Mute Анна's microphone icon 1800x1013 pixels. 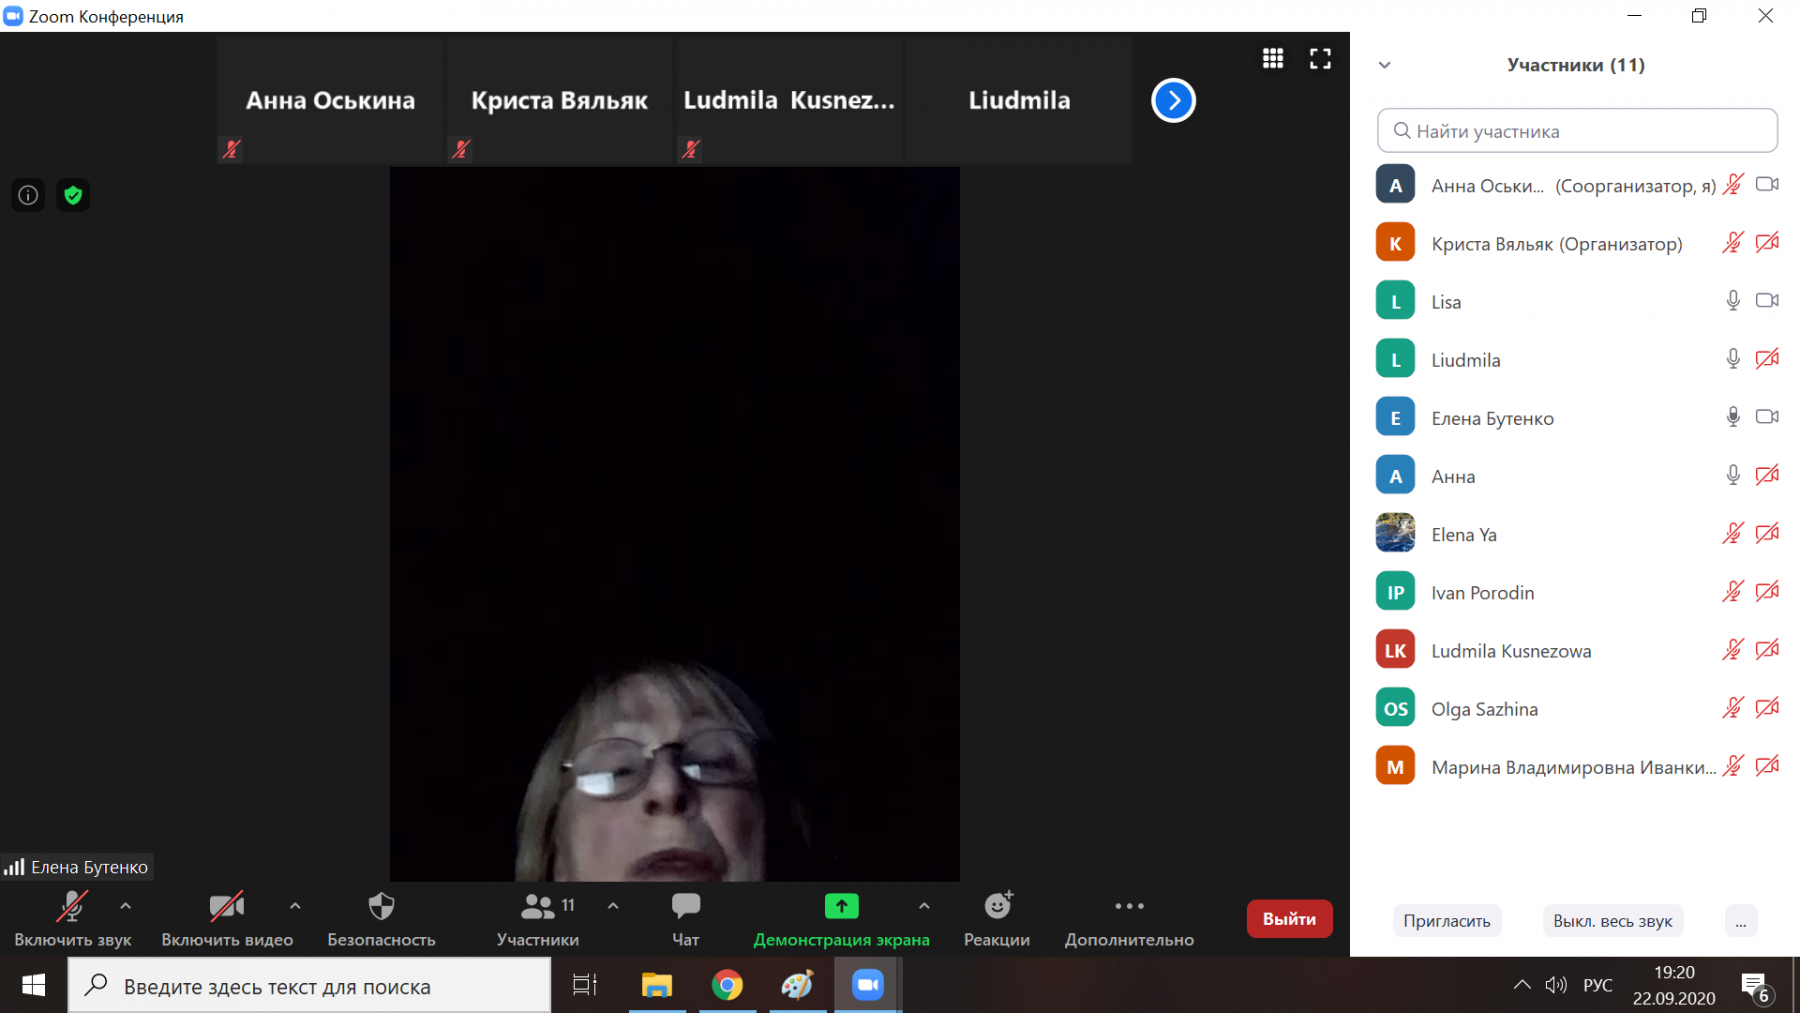pyautogui.click(x=1733, y=474)
